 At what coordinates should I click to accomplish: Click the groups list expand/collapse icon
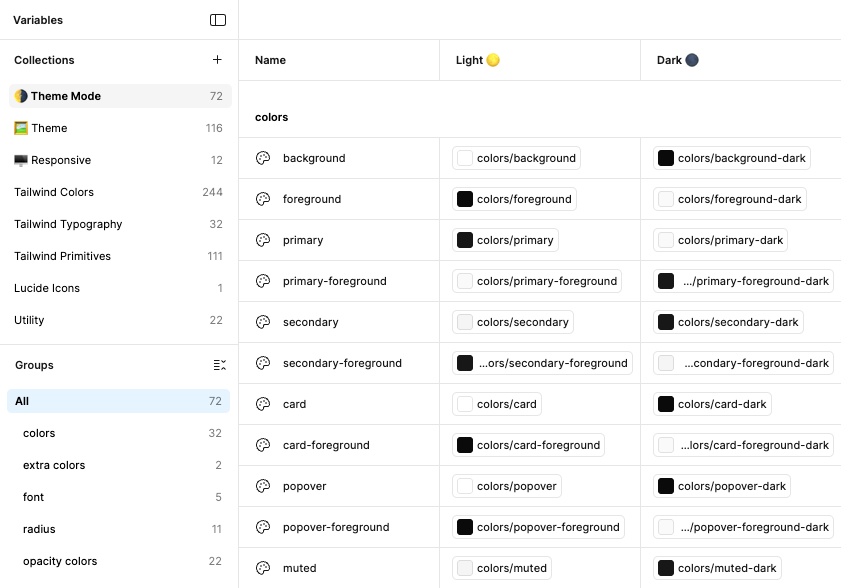pyautogui.click(x=220, y=365)
